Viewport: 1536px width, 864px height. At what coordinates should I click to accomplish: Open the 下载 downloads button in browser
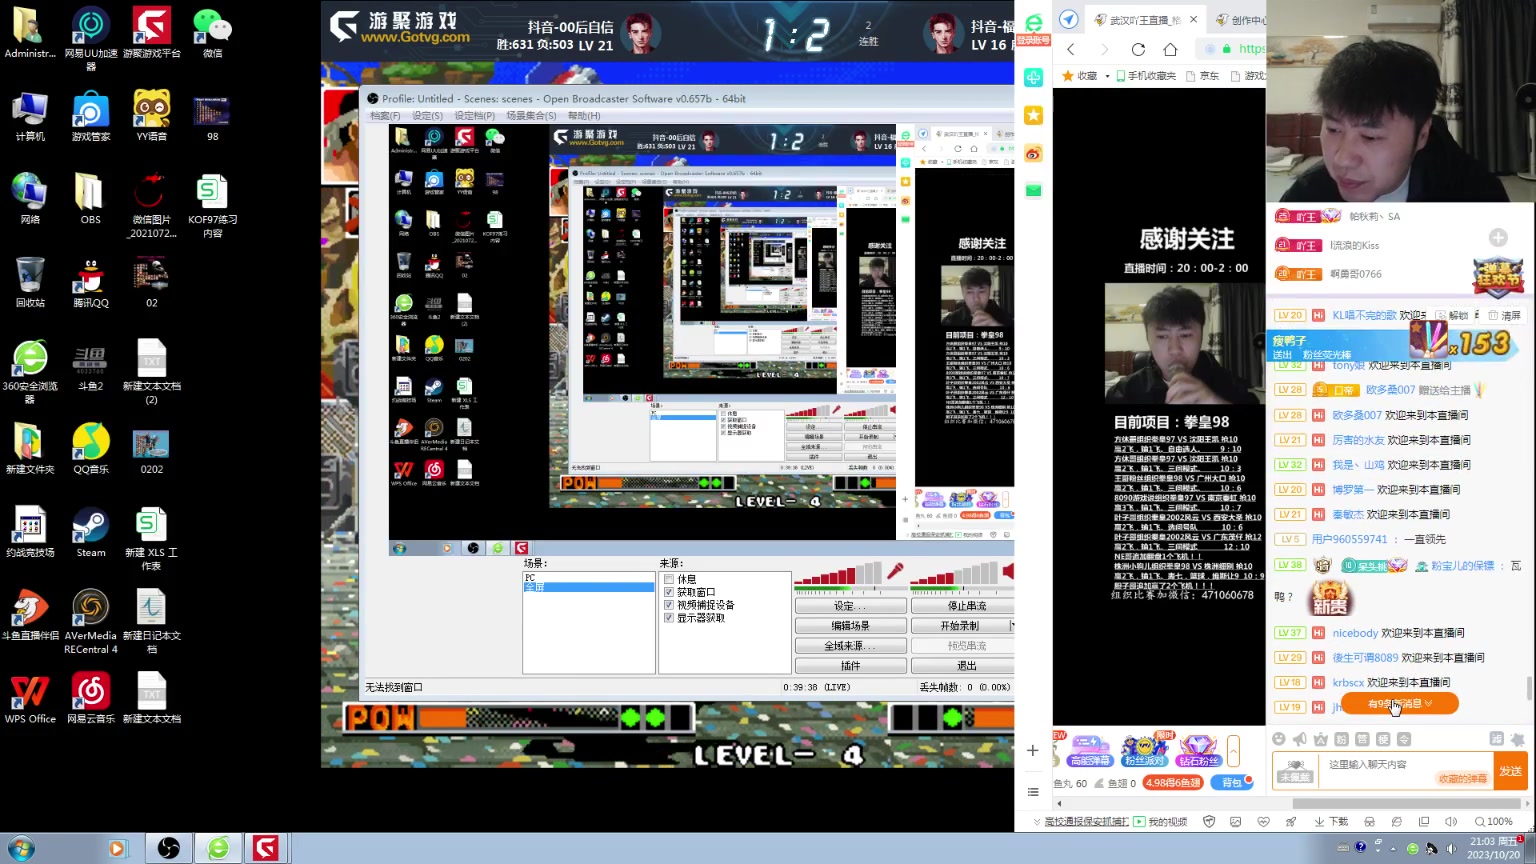pos(1331,822)
